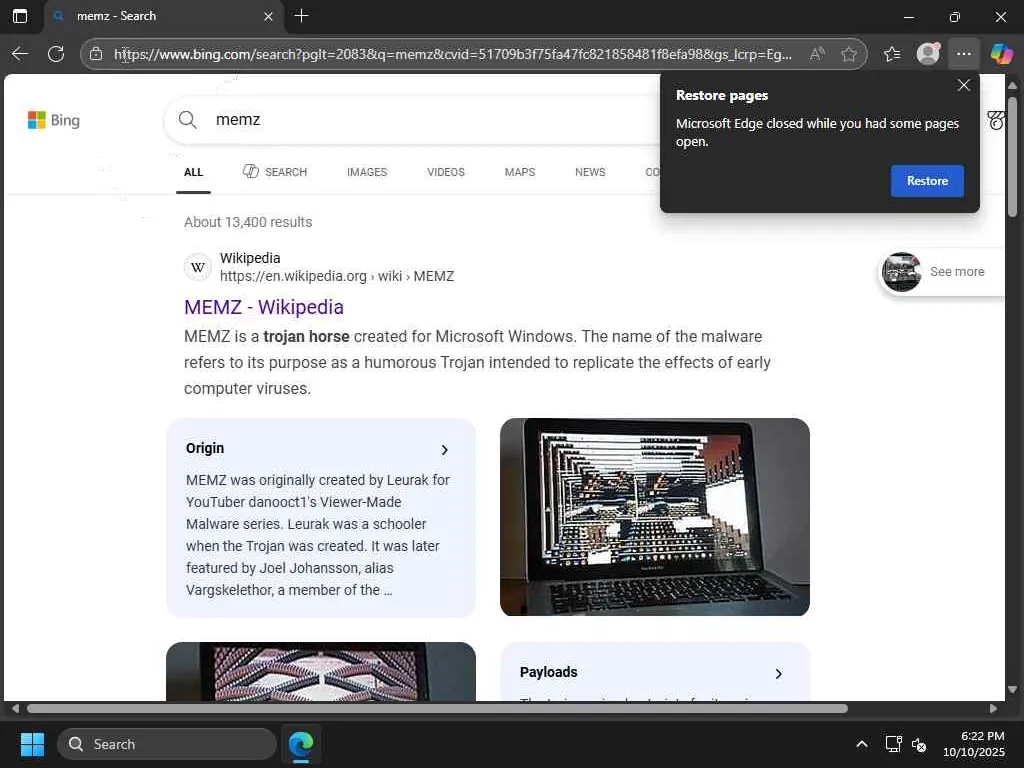1024x768 pixels.
Task: Click the Bing logo
Action: pos(54,120)
